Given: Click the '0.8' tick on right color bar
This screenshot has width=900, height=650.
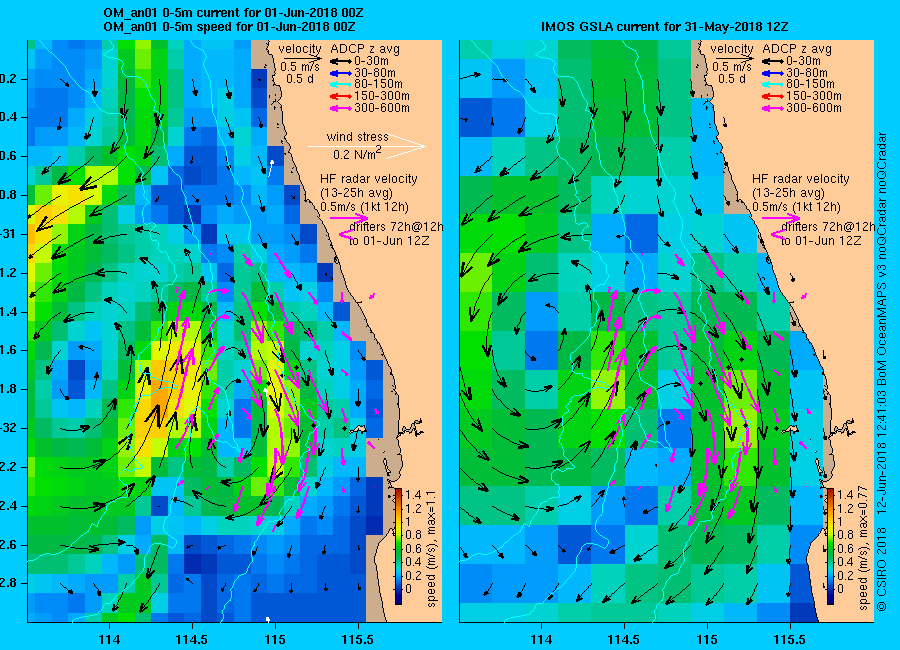Looking at the screenshot, I should click(x=845, y=536).
